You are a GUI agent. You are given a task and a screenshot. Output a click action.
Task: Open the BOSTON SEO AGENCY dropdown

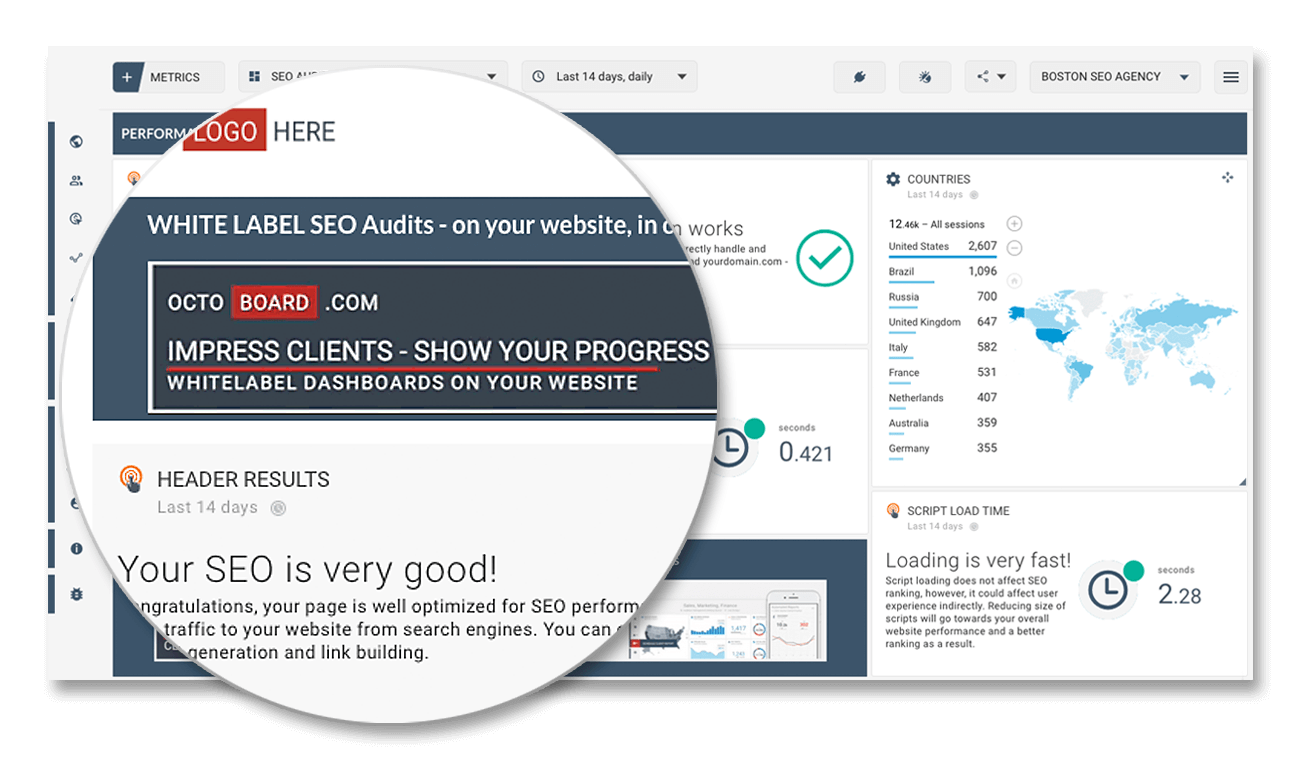coord(1113,77)
